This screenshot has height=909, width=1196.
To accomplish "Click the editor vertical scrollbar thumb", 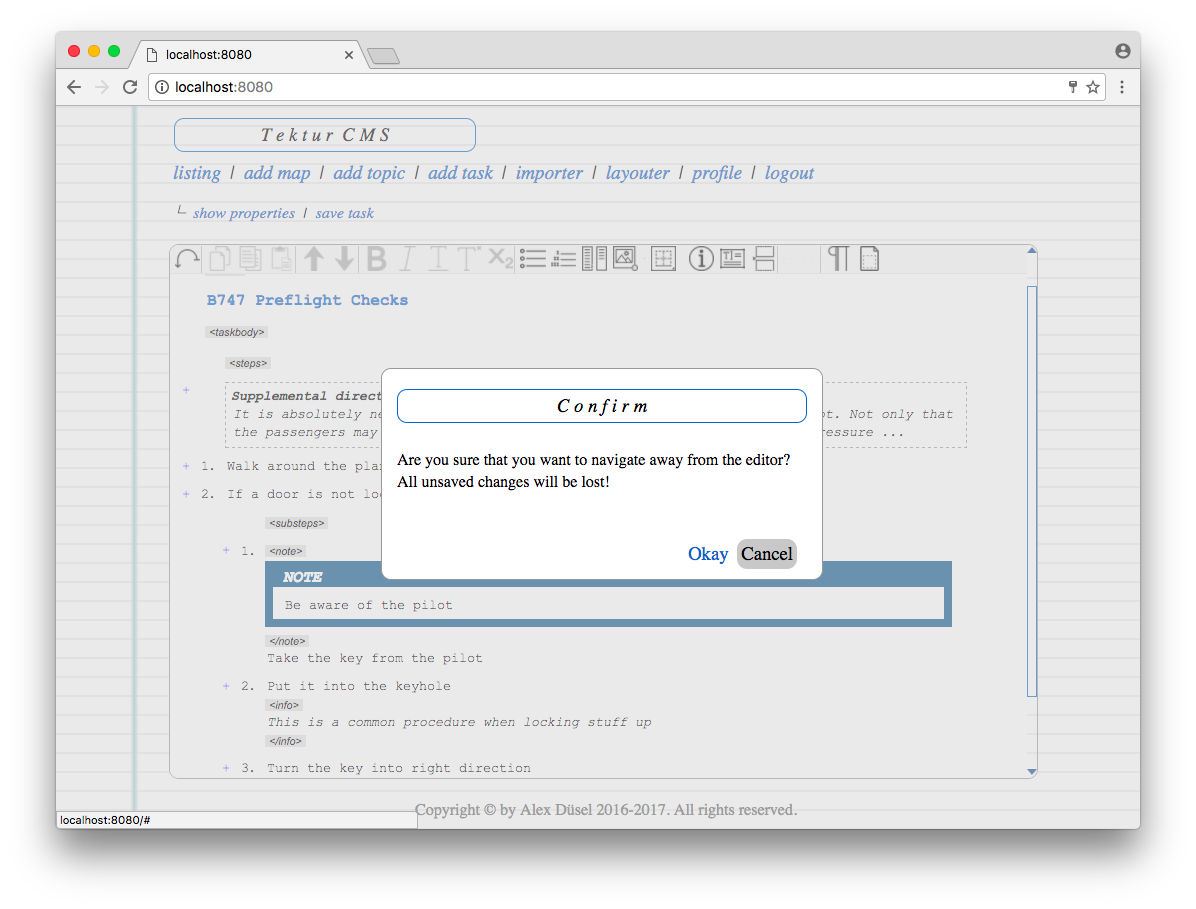I will (x=1032, y=491).
